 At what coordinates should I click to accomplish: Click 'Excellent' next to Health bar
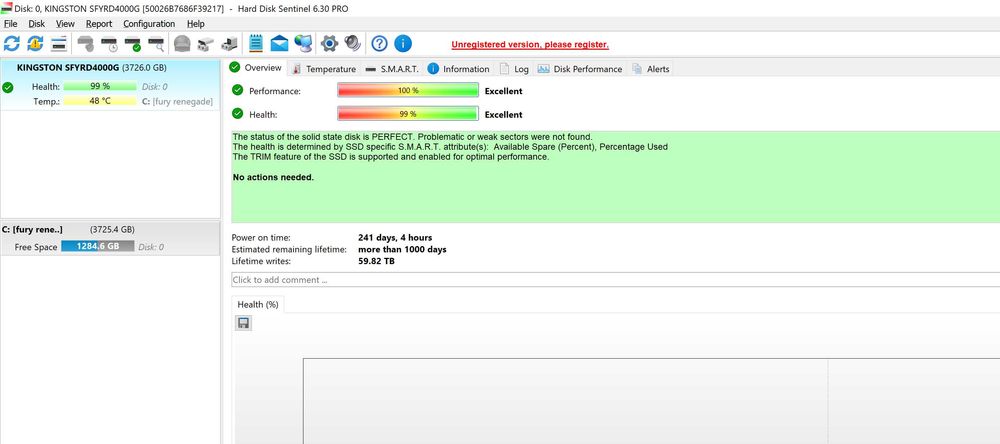tap(503, 114)
